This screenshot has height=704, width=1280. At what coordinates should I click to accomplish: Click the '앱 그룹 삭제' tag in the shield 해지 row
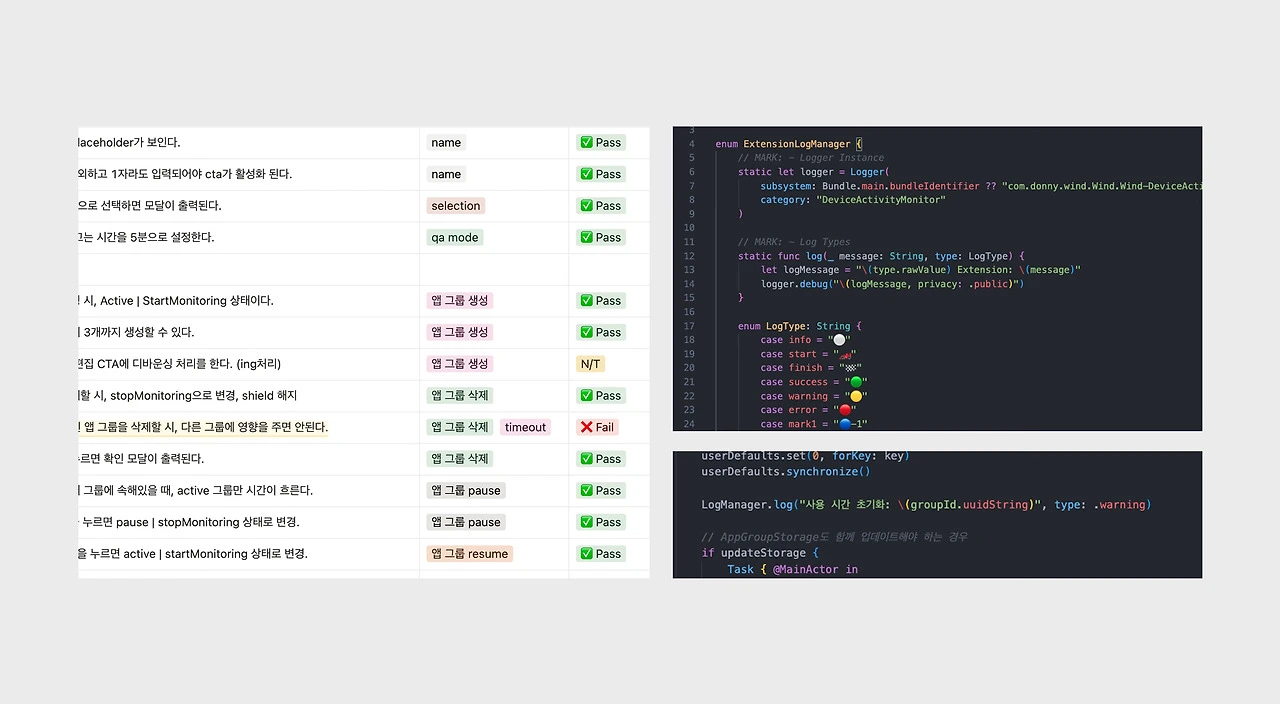(x=460, y=395)
